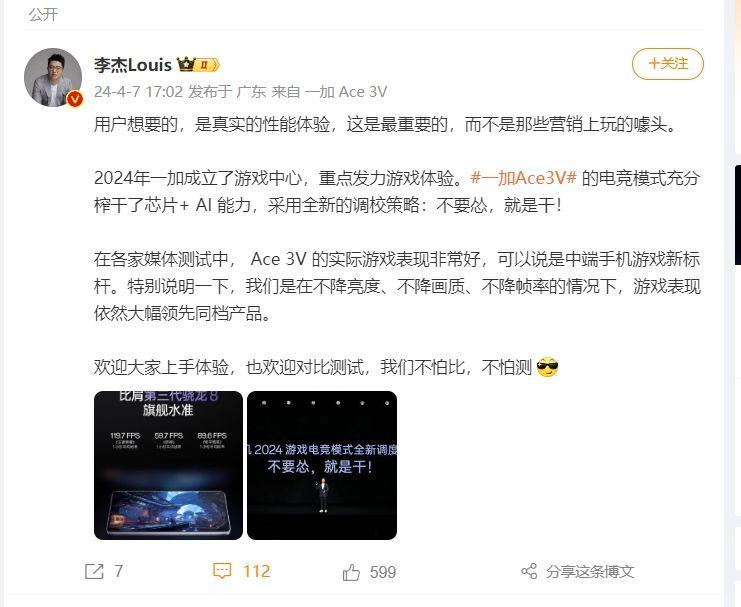The width and height of the screenshot is (741, 607).
Task: Open comments via the speech bubble icon
Action: point(222,571)
